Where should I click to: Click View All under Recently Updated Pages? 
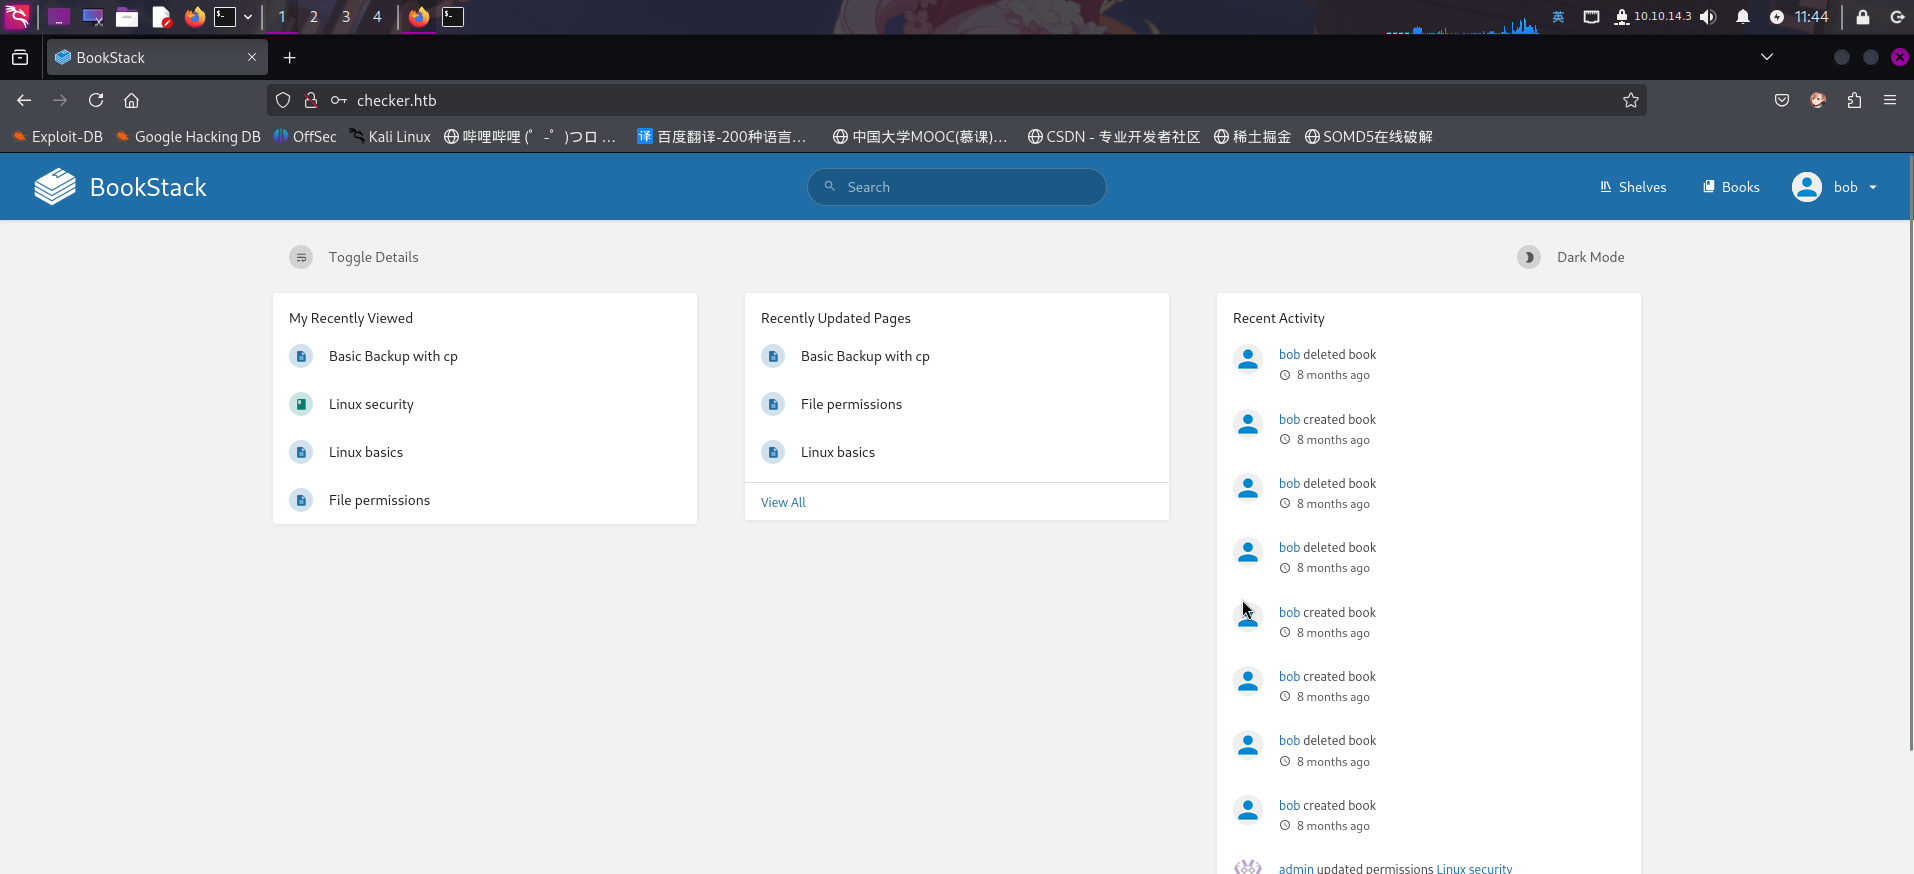(783, 502)
